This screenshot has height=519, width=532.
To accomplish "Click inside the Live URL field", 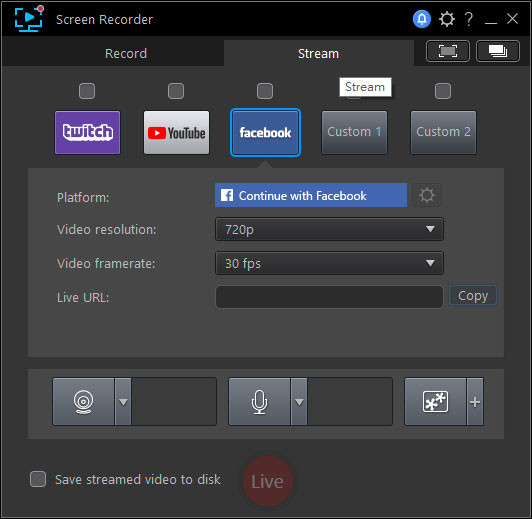I will pyautogui.click(x=329, y=297).
